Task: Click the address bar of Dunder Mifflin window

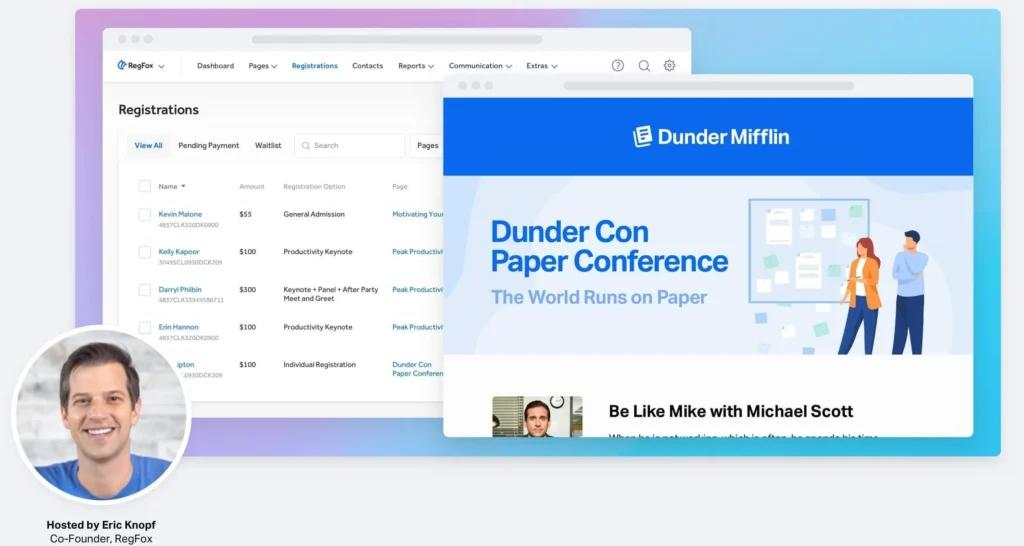Action: coord(709,86)
